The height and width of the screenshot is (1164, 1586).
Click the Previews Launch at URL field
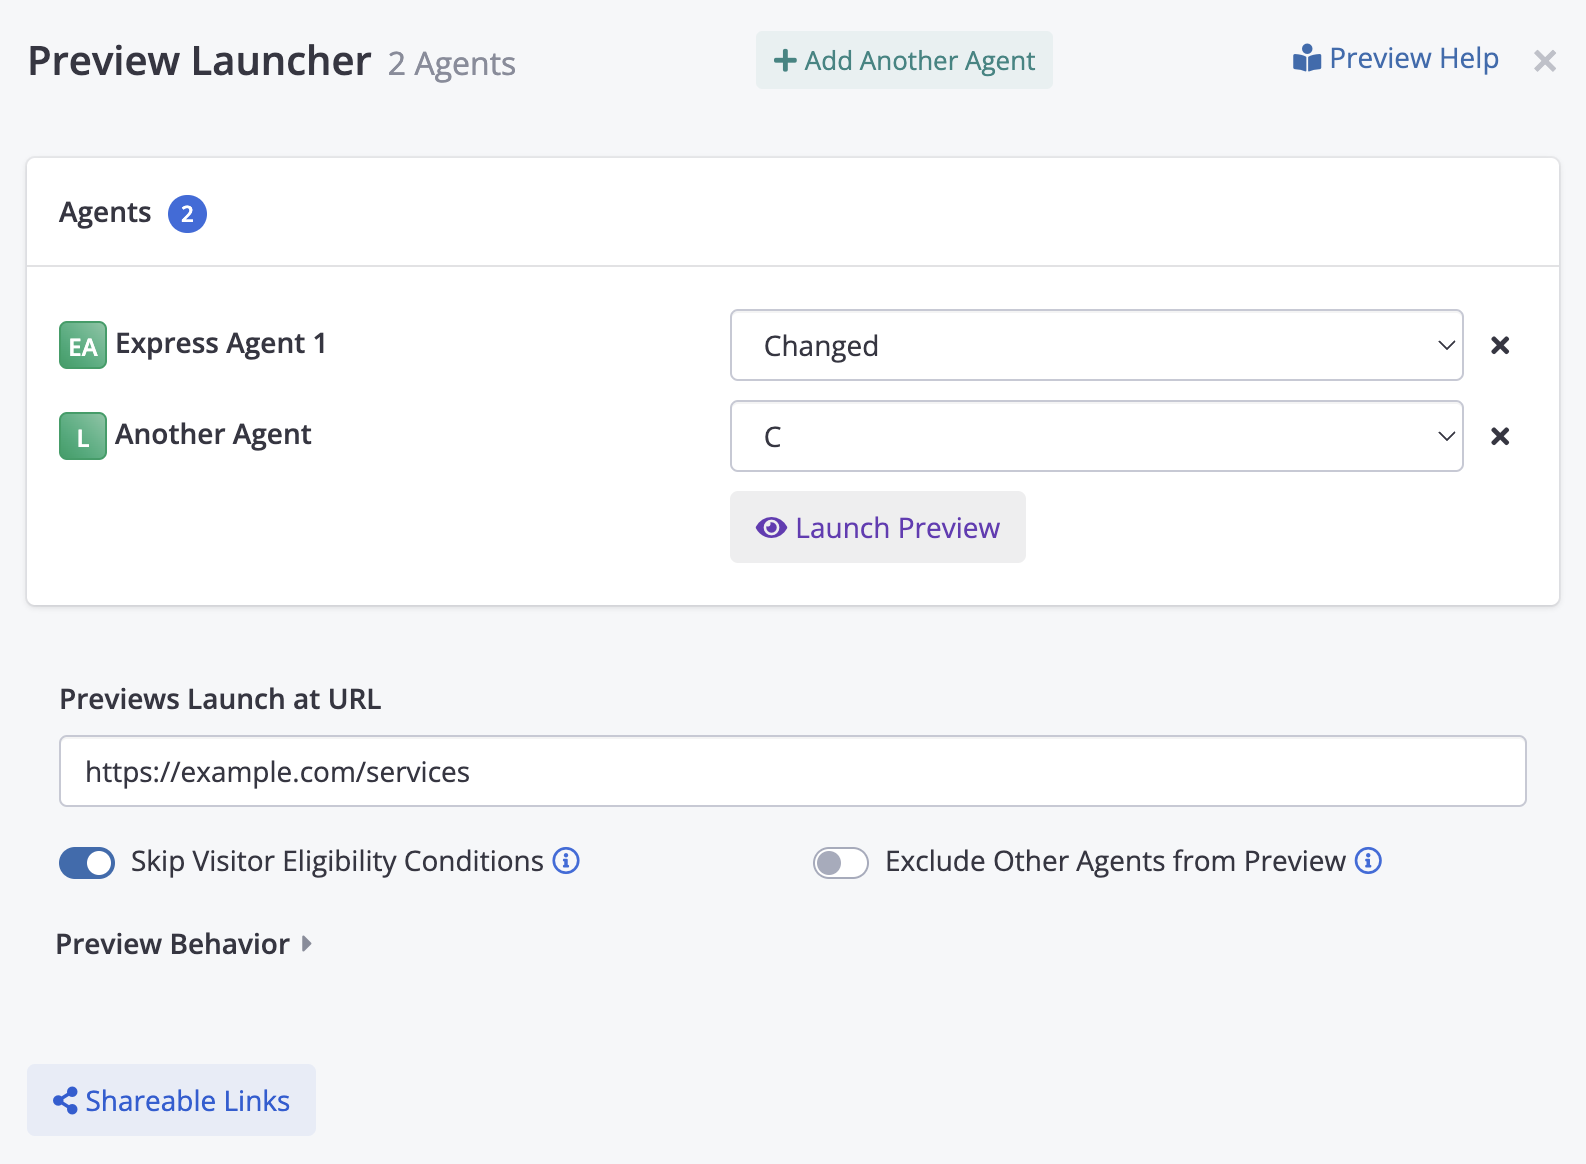click(x=792, y=772)
